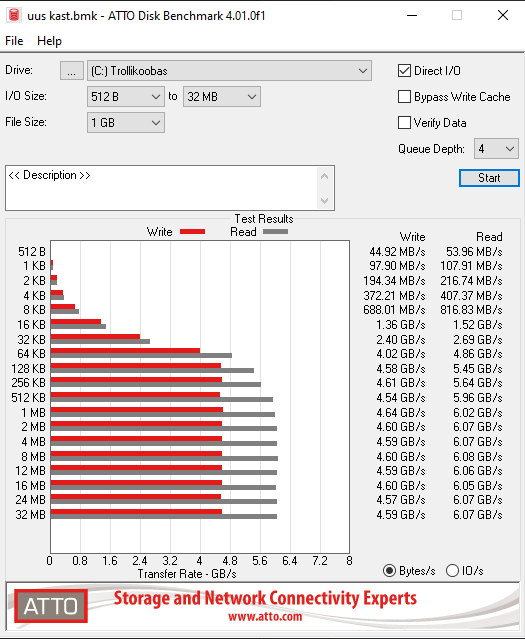
Task: Expand the 1 GB File Size dropdown
Action: (x=126, y=123)
